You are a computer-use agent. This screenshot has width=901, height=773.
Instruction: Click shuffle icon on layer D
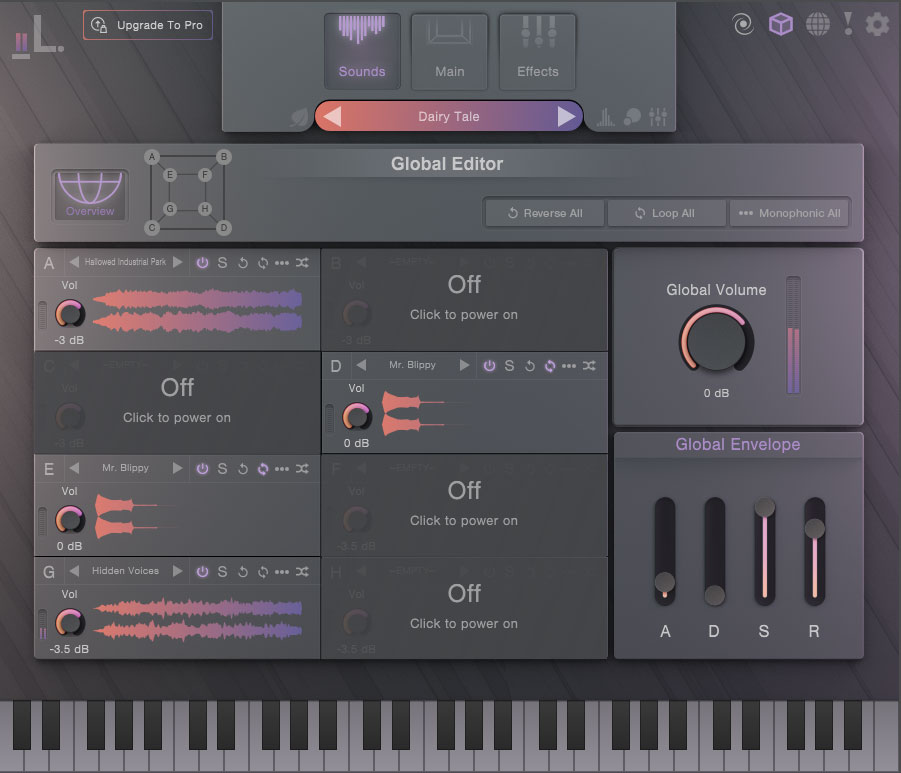(589, 366)
